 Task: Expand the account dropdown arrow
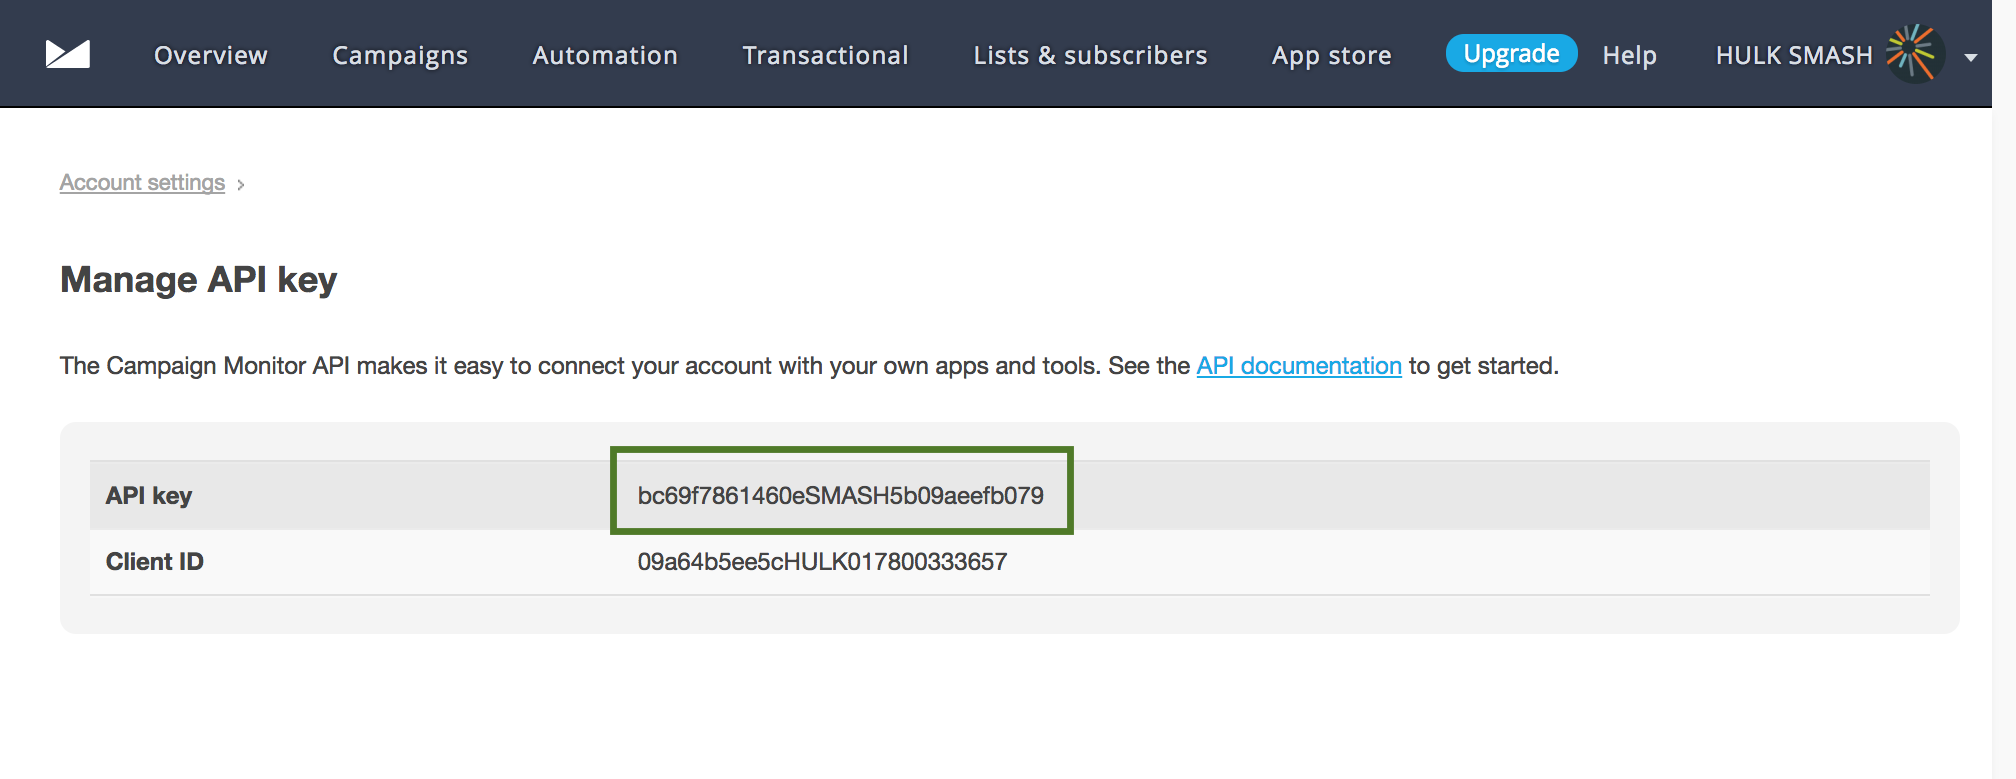pos(1971,57)
